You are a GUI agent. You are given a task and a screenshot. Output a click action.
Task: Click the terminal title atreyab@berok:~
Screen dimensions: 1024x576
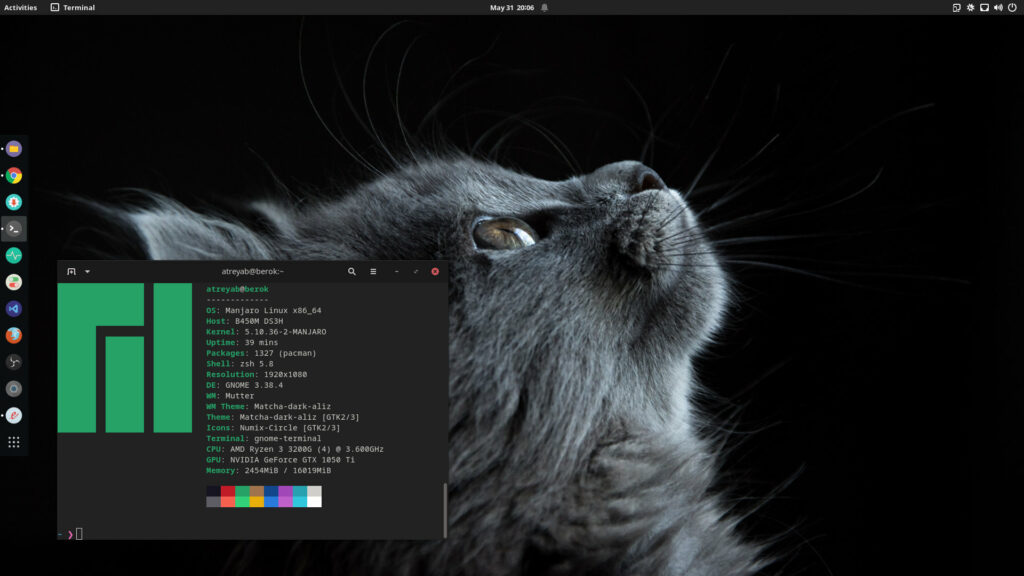(x=252, y=272)
